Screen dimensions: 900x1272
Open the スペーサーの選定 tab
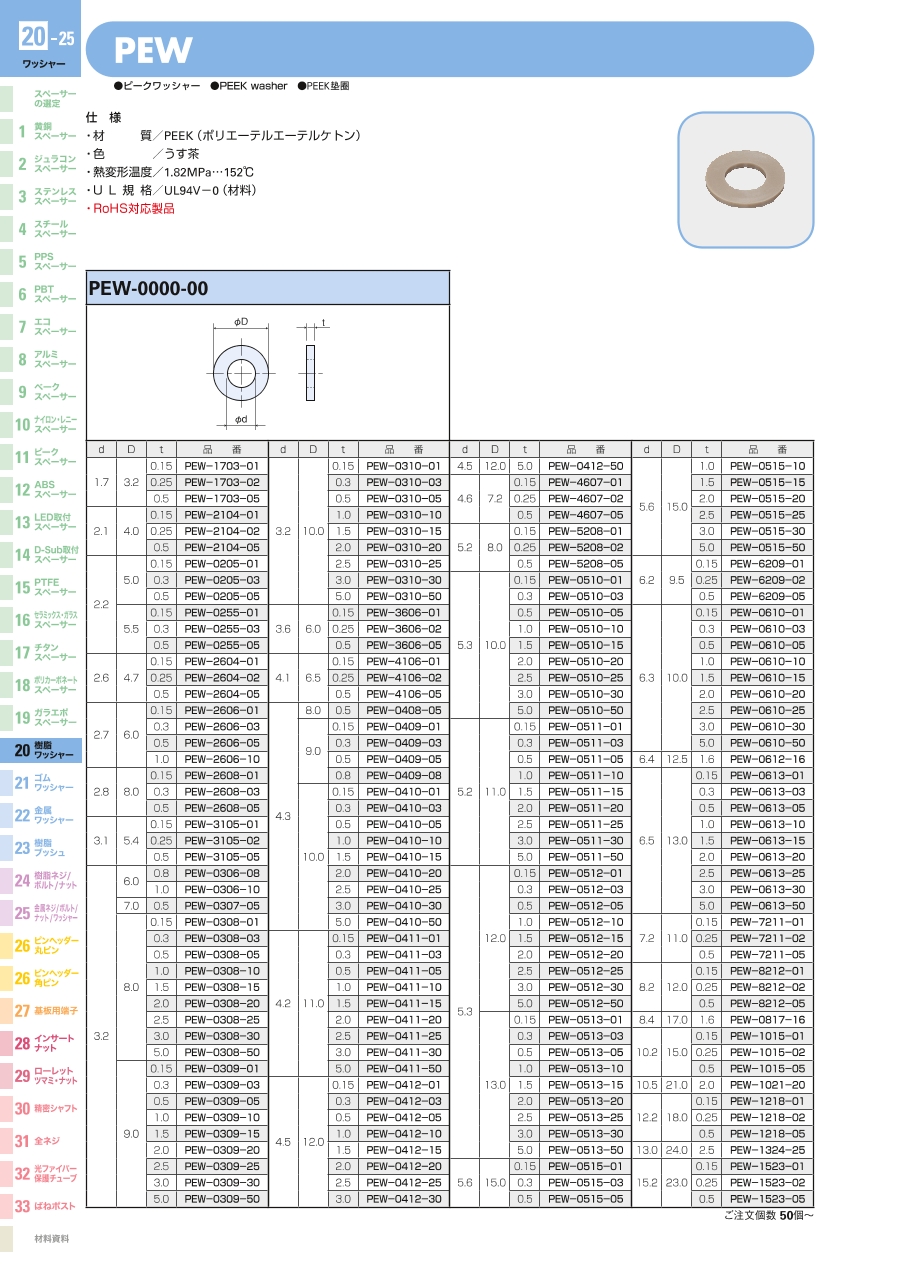pyautogui.click(x=41, y=98)
